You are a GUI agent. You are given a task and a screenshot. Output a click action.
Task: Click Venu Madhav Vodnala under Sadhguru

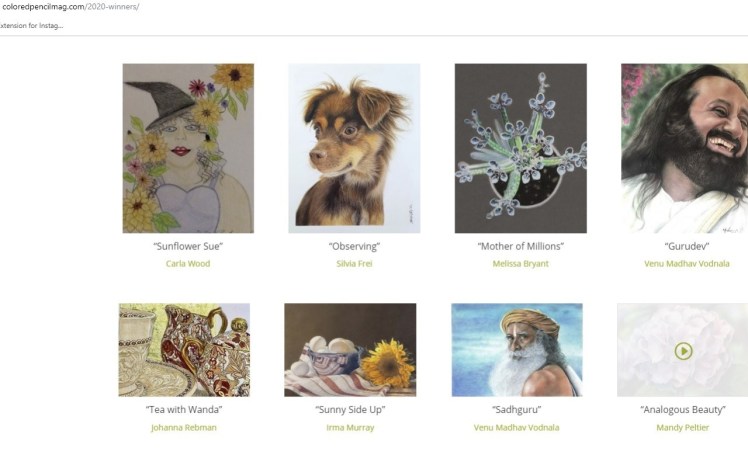point(516,427)
